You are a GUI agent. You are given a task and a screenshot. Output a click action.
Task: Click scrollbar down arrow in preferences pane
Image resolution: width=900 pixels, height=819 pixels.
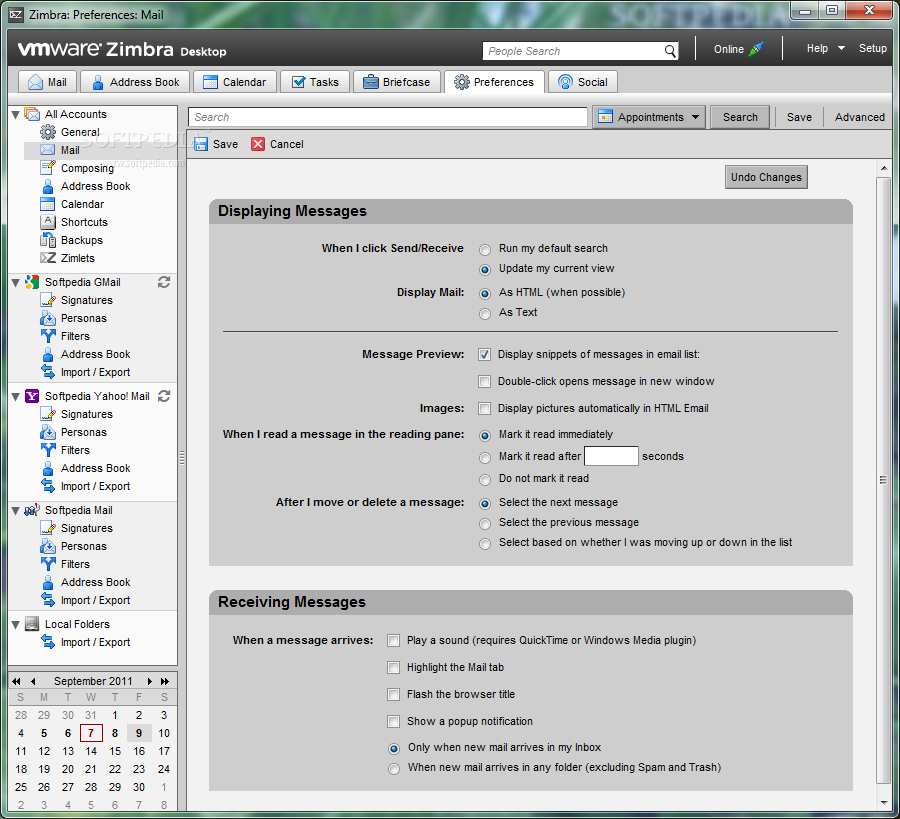pyautogui.click(x=883, y=802)
